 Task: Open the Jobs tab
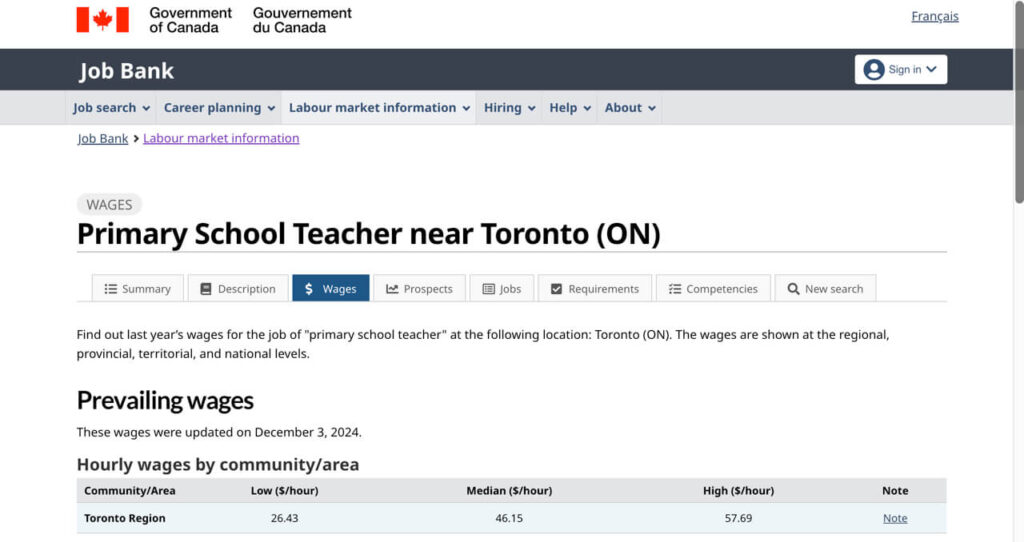click(502, 289)
